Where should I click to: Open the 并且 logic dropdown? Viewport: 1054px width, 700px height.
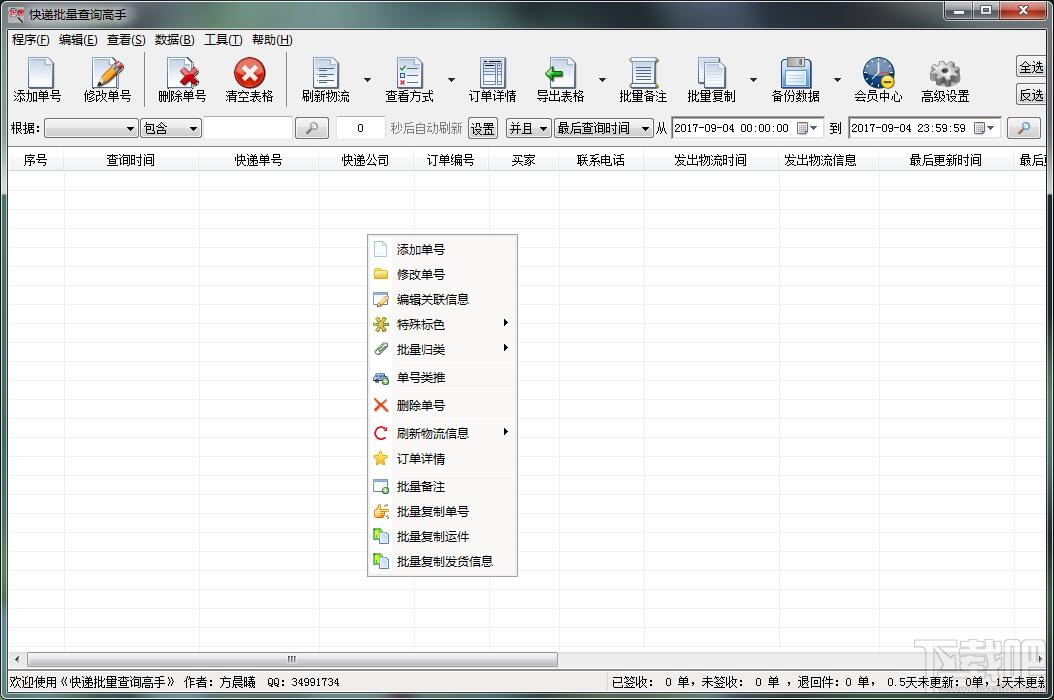[x=529, y=128]
